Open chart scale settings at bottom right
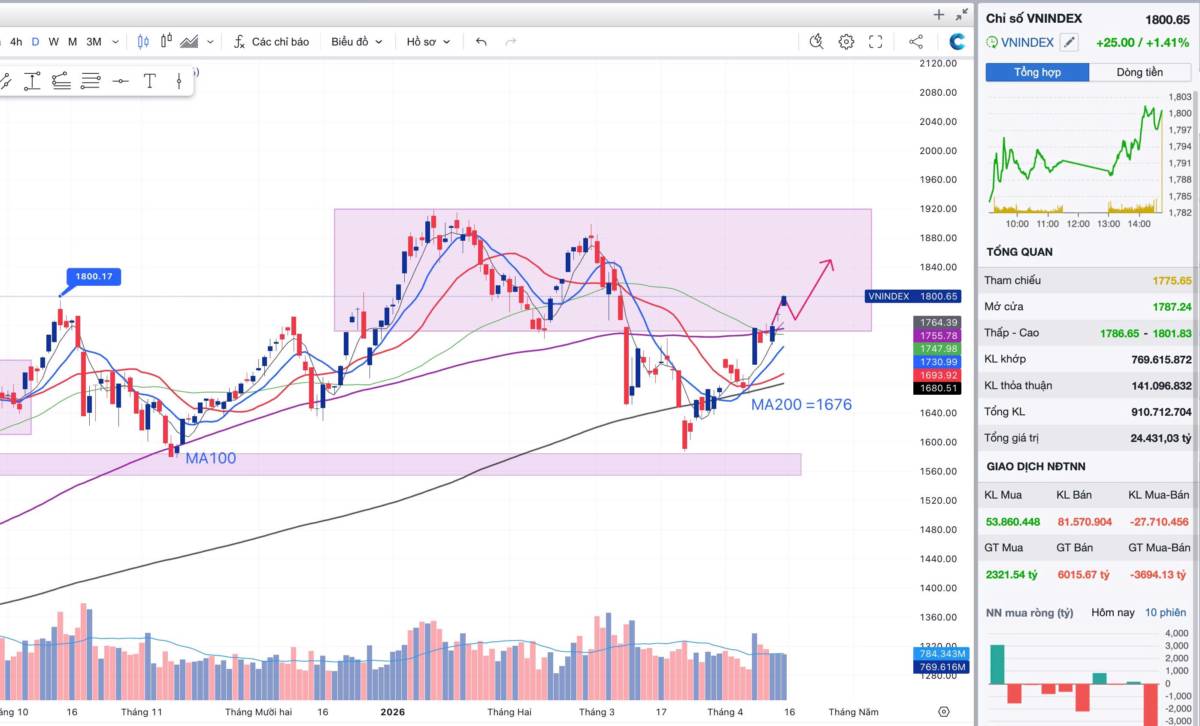The width and height of the screenshot is (1200, 726). point(944,711)
